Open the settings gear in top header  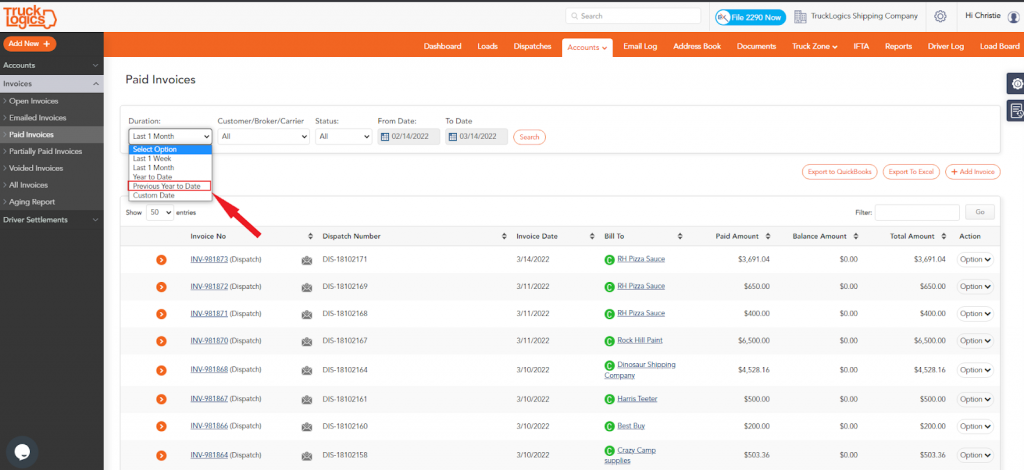[x=940, y=16]
